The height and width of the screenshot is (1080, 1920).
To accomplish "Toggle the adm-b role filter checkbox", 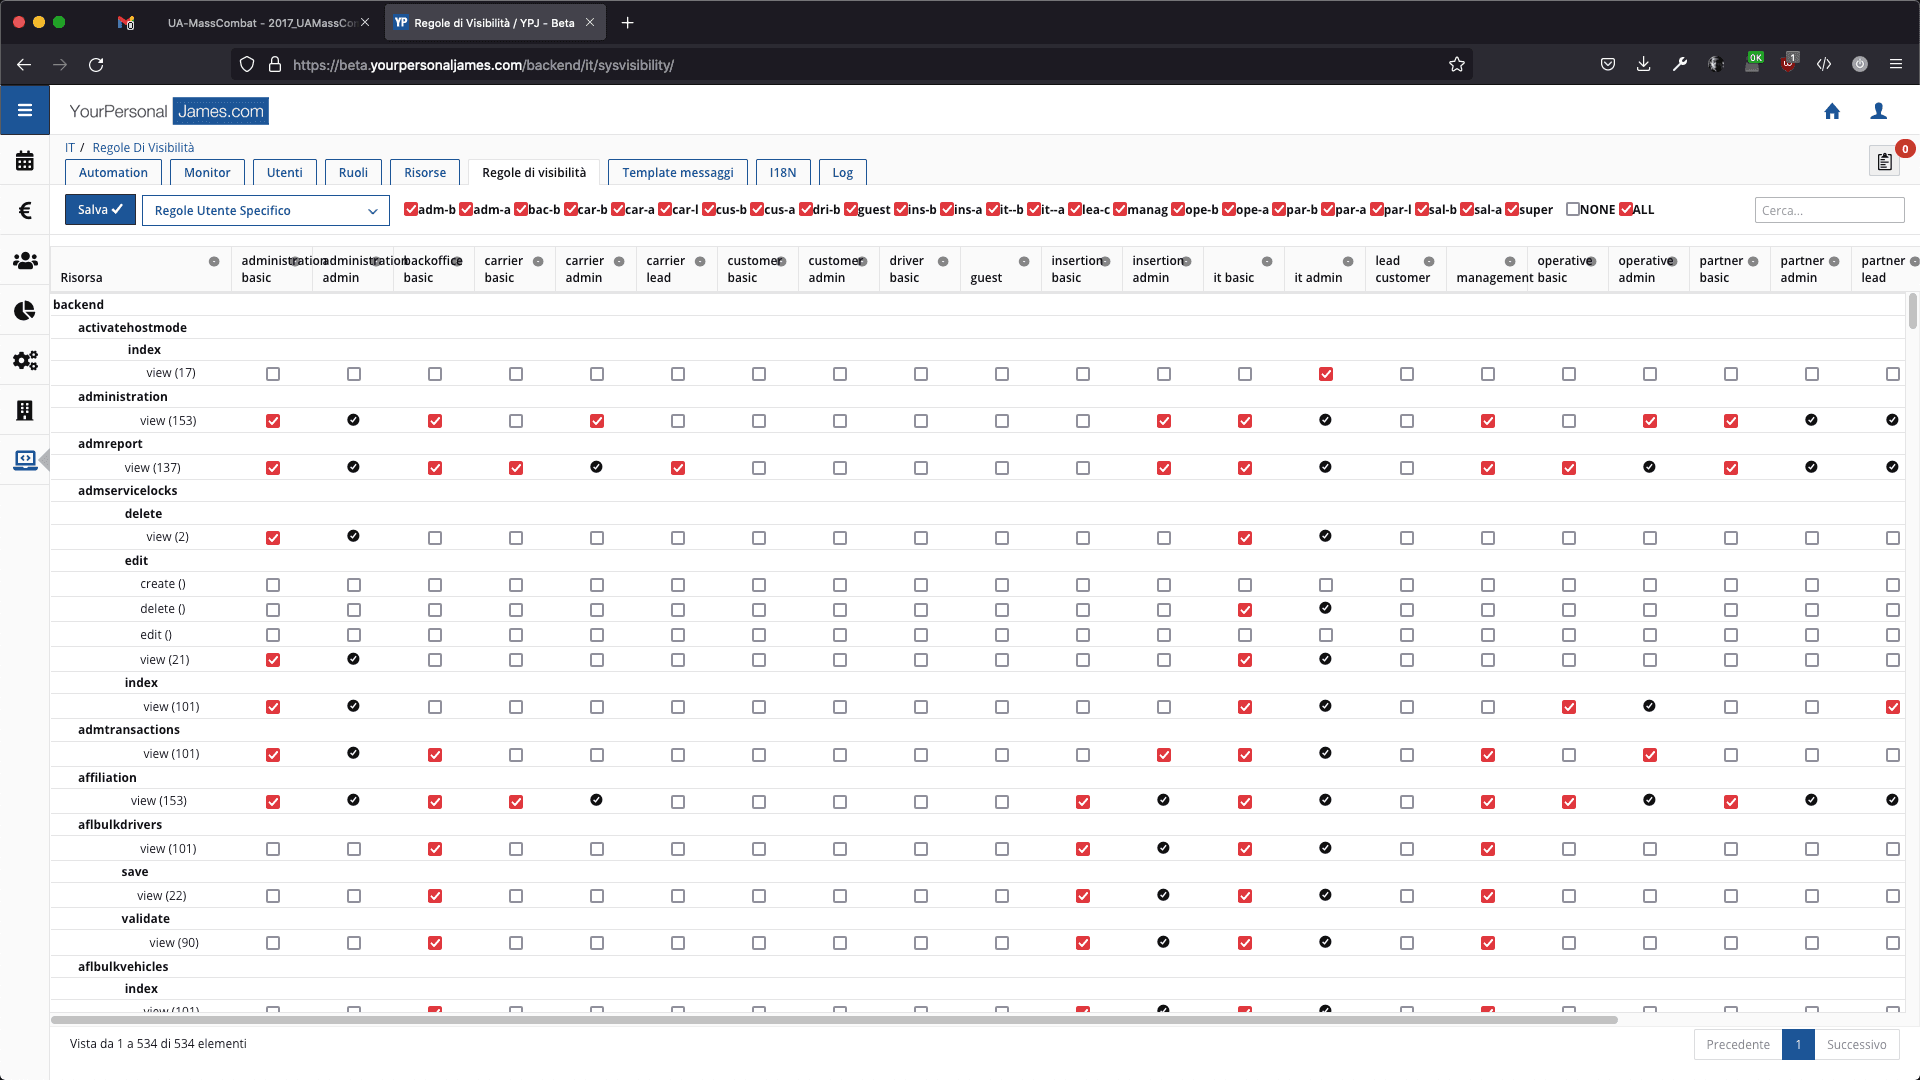I will (x=410, y=210).
